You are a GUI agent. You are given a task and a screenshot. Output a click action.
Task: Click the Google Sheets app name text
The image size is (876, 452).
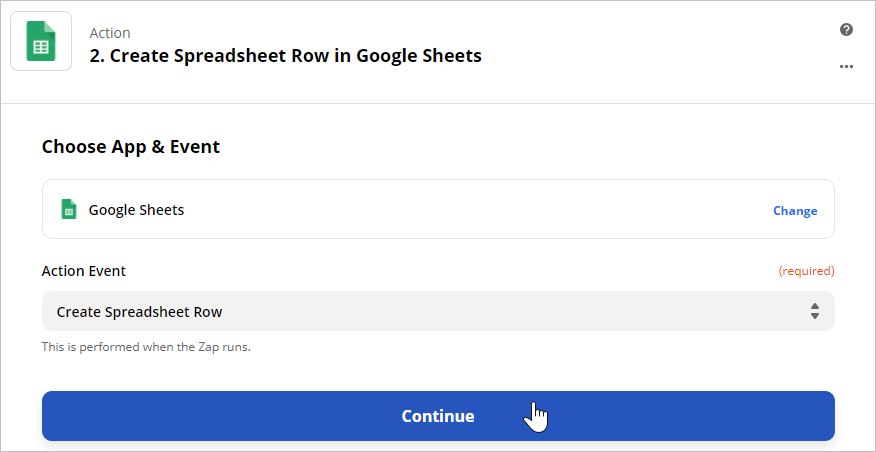click(136, 210)
